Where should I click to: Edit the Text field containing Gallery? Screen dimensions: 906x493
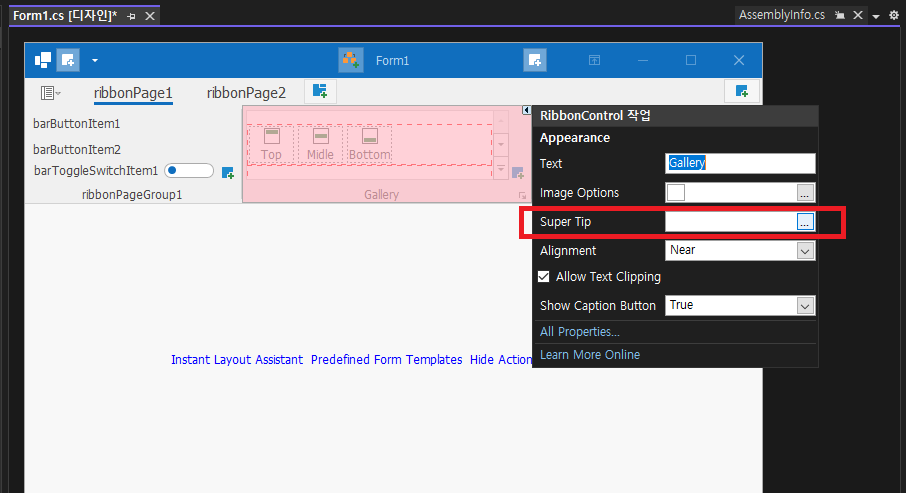pos(740,163)
